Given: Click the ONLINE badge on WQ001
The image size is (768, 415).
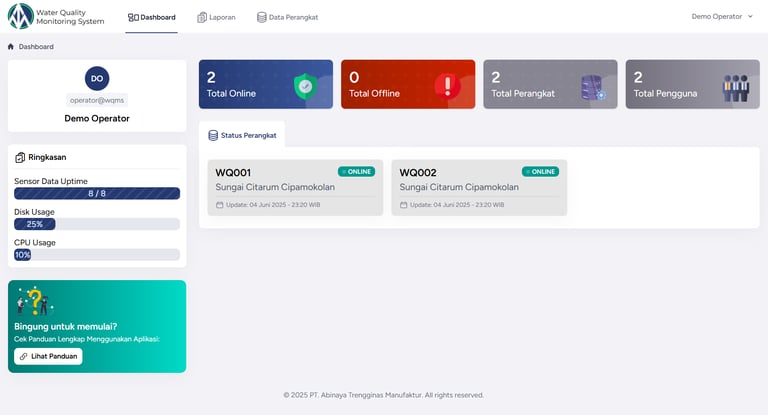Looking at the screenshot, I should (357, 171).
